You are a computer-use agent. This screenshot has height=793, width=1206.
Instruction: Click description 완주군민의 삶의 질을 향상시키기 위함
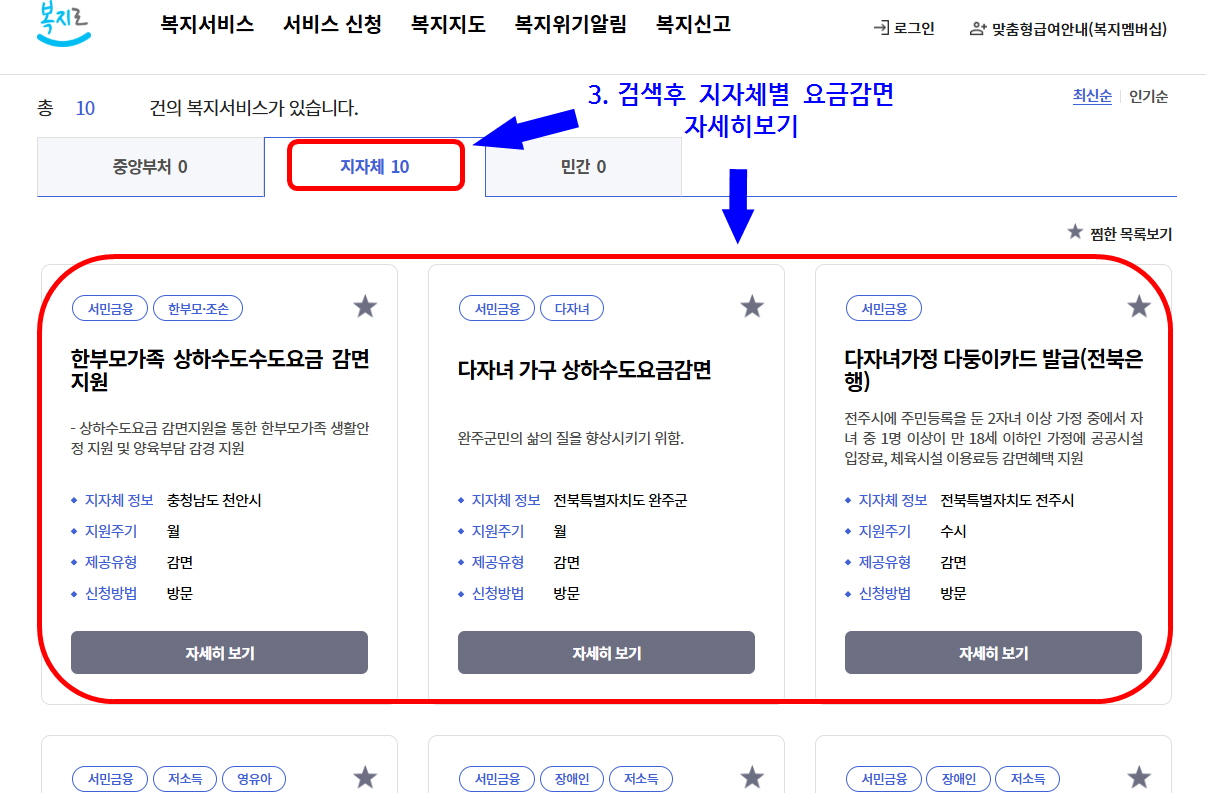click(x=571, y=438)
